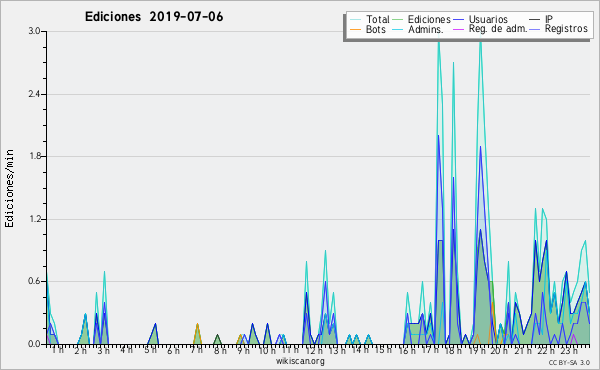The width and height of the screenshot is (600, 370).
Task: Click the wikiscan.org text below chart
Action: tap(300, 361)
